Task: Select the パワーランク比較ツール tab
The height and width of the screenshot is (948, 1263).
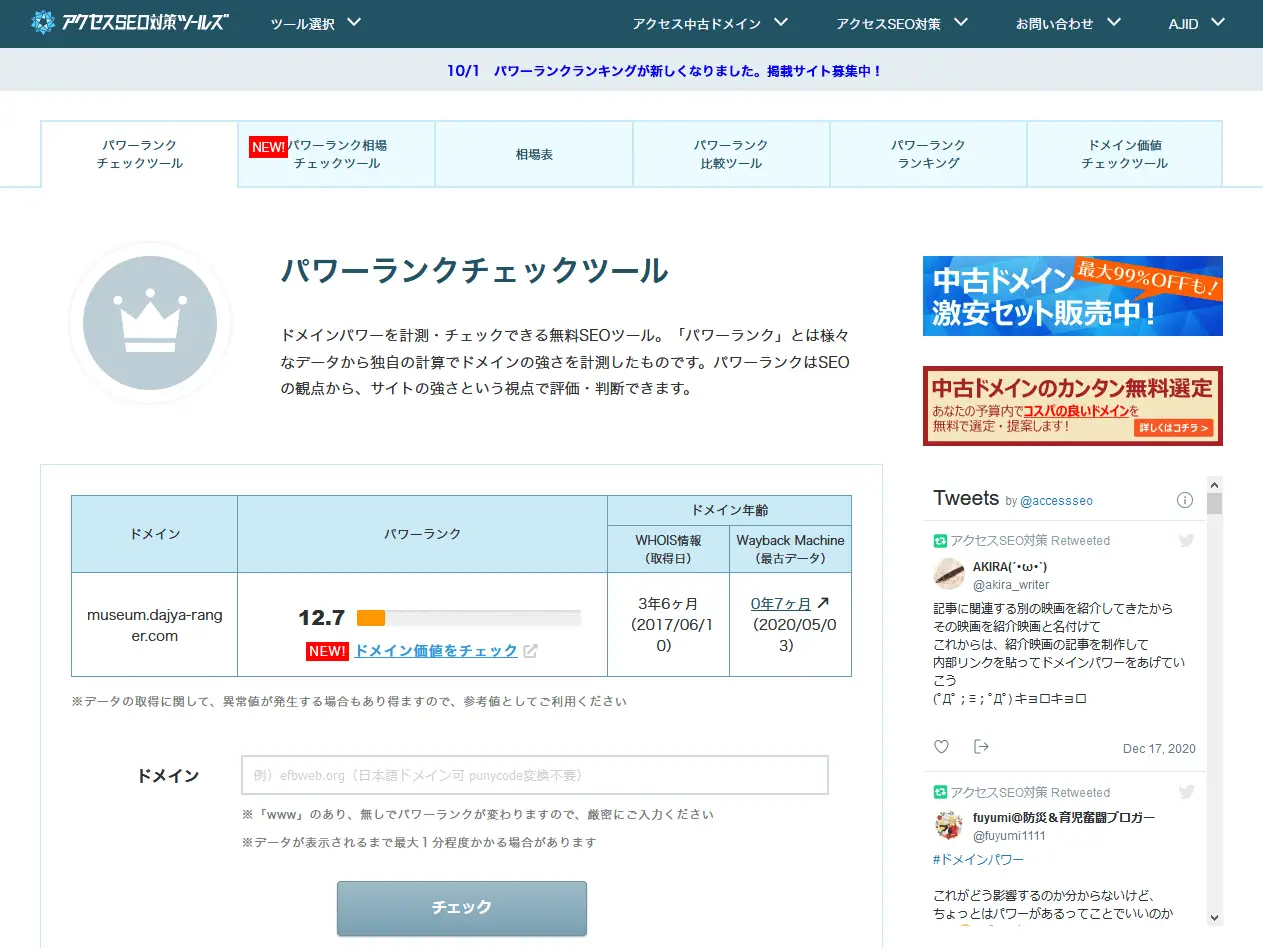Action: coord(731,155)
